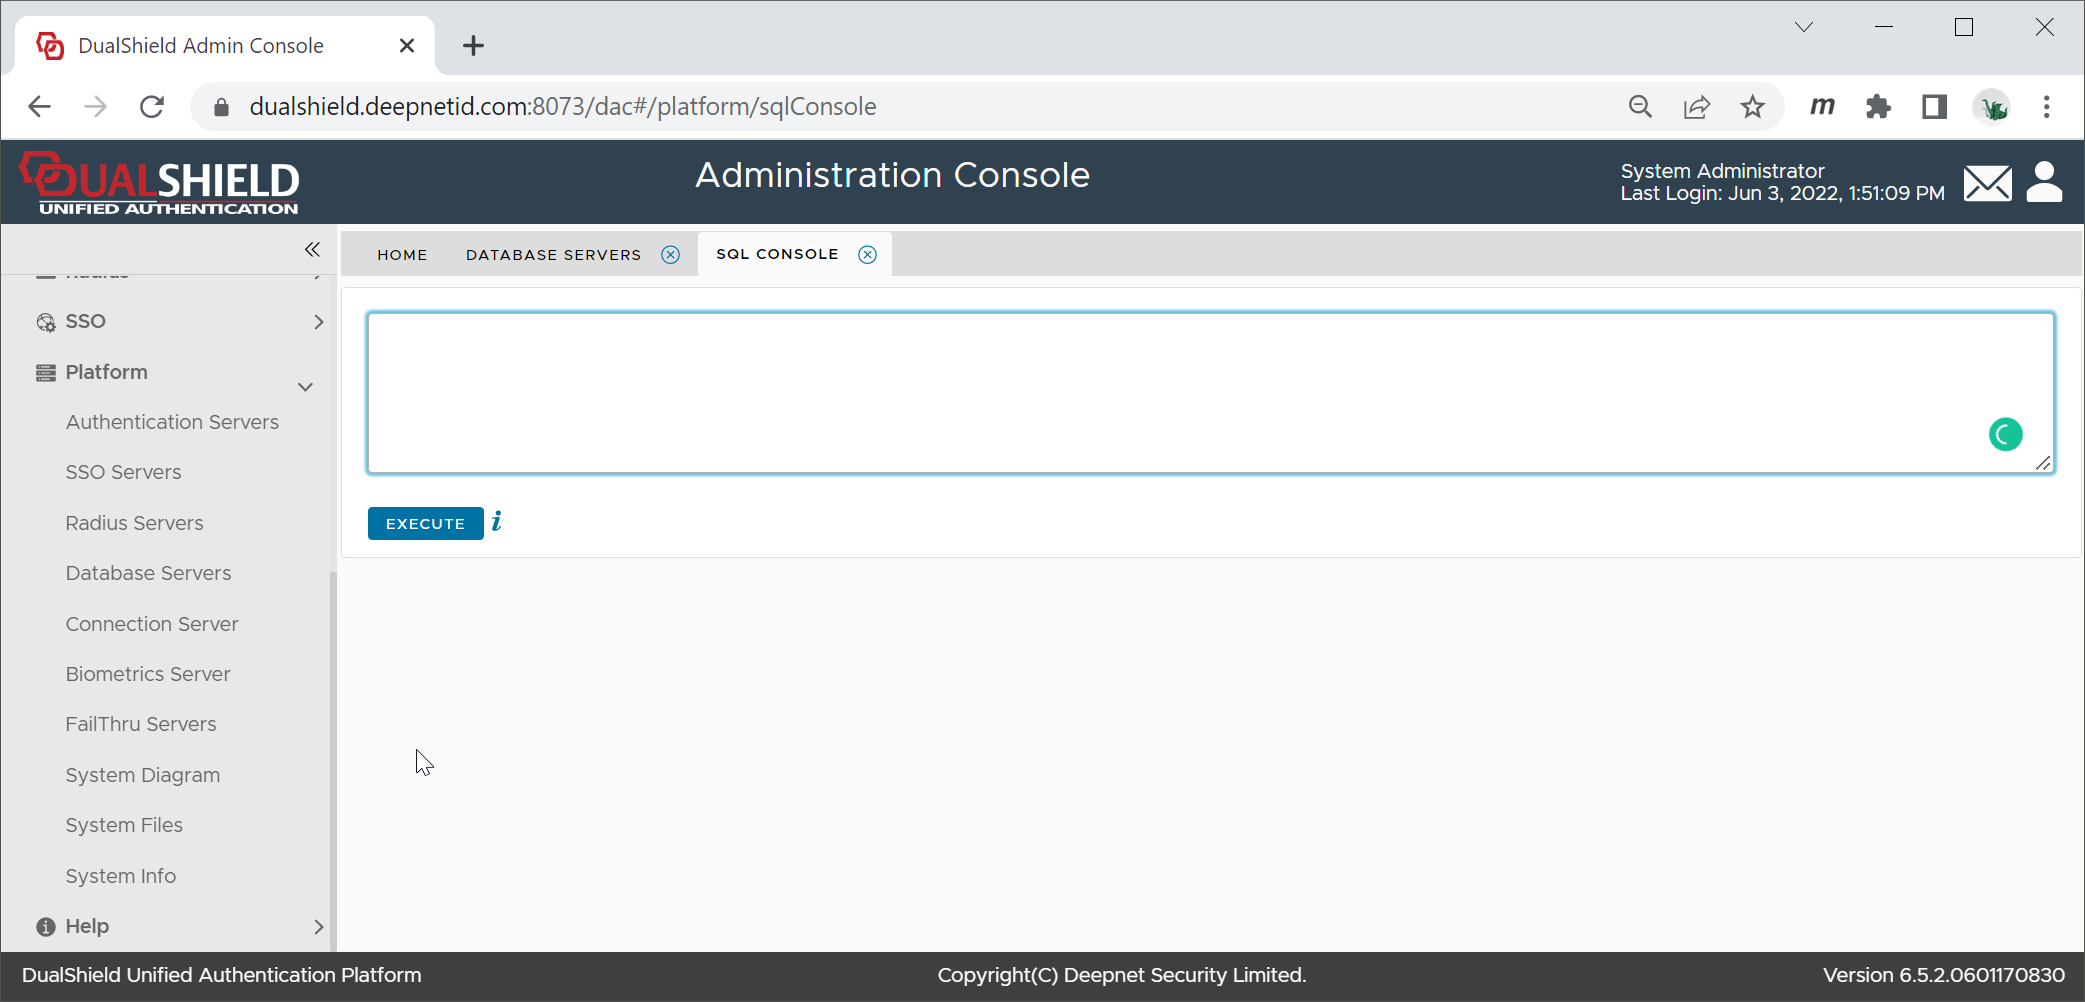The width and height of the screenshot is (2085, 1002).
Task: Open the user profile icon
Action: [x=2044, y=182]
